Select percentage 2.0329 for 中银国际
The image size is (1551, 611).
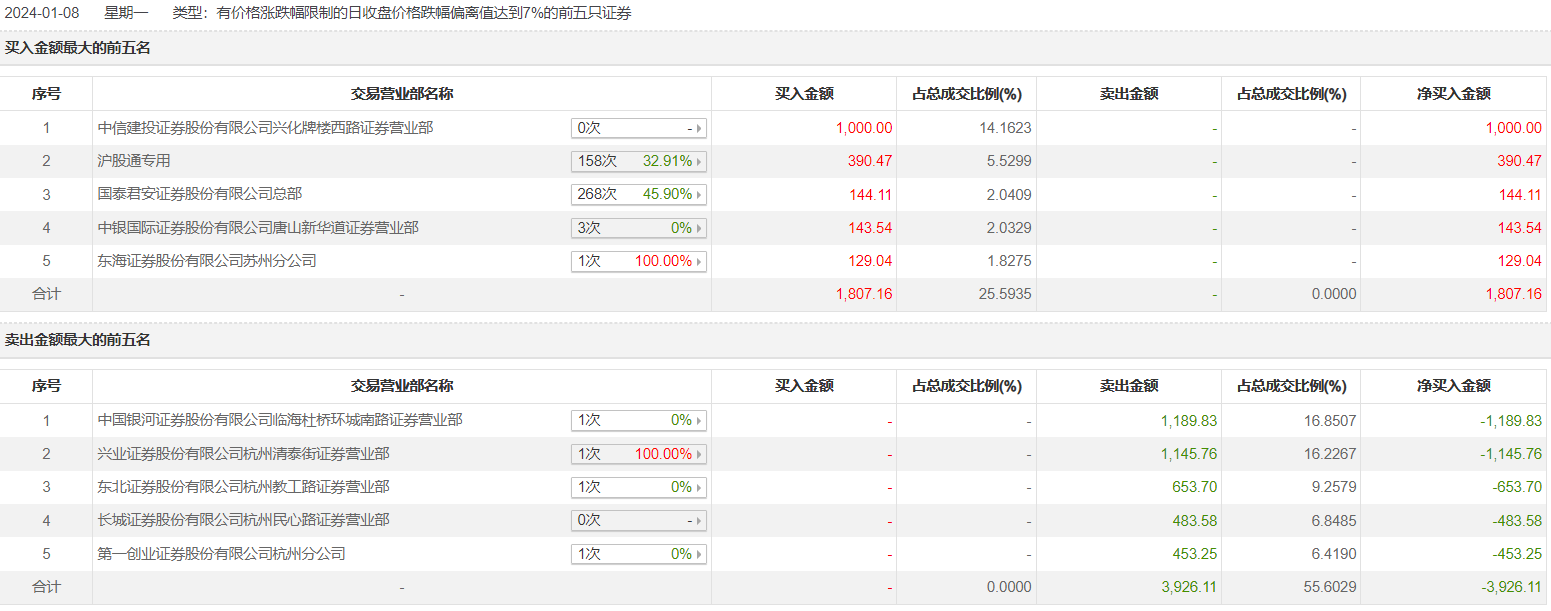click(x=1007, y=228)
